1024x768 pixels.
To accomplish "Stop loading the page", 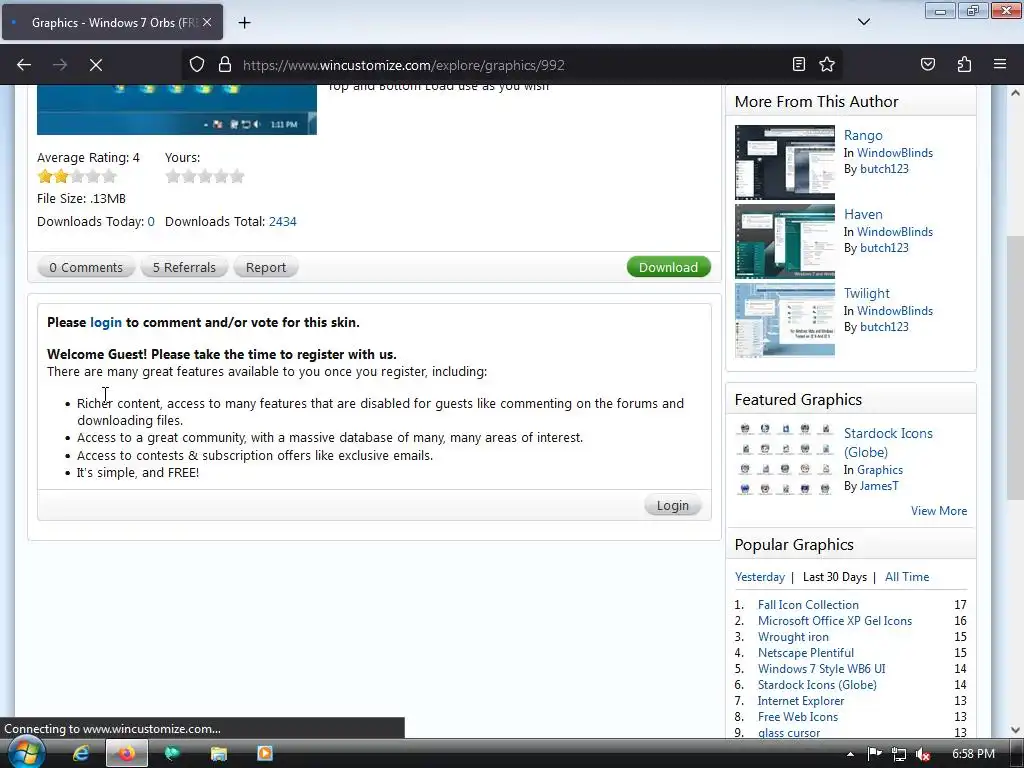I will click(95, 65).
